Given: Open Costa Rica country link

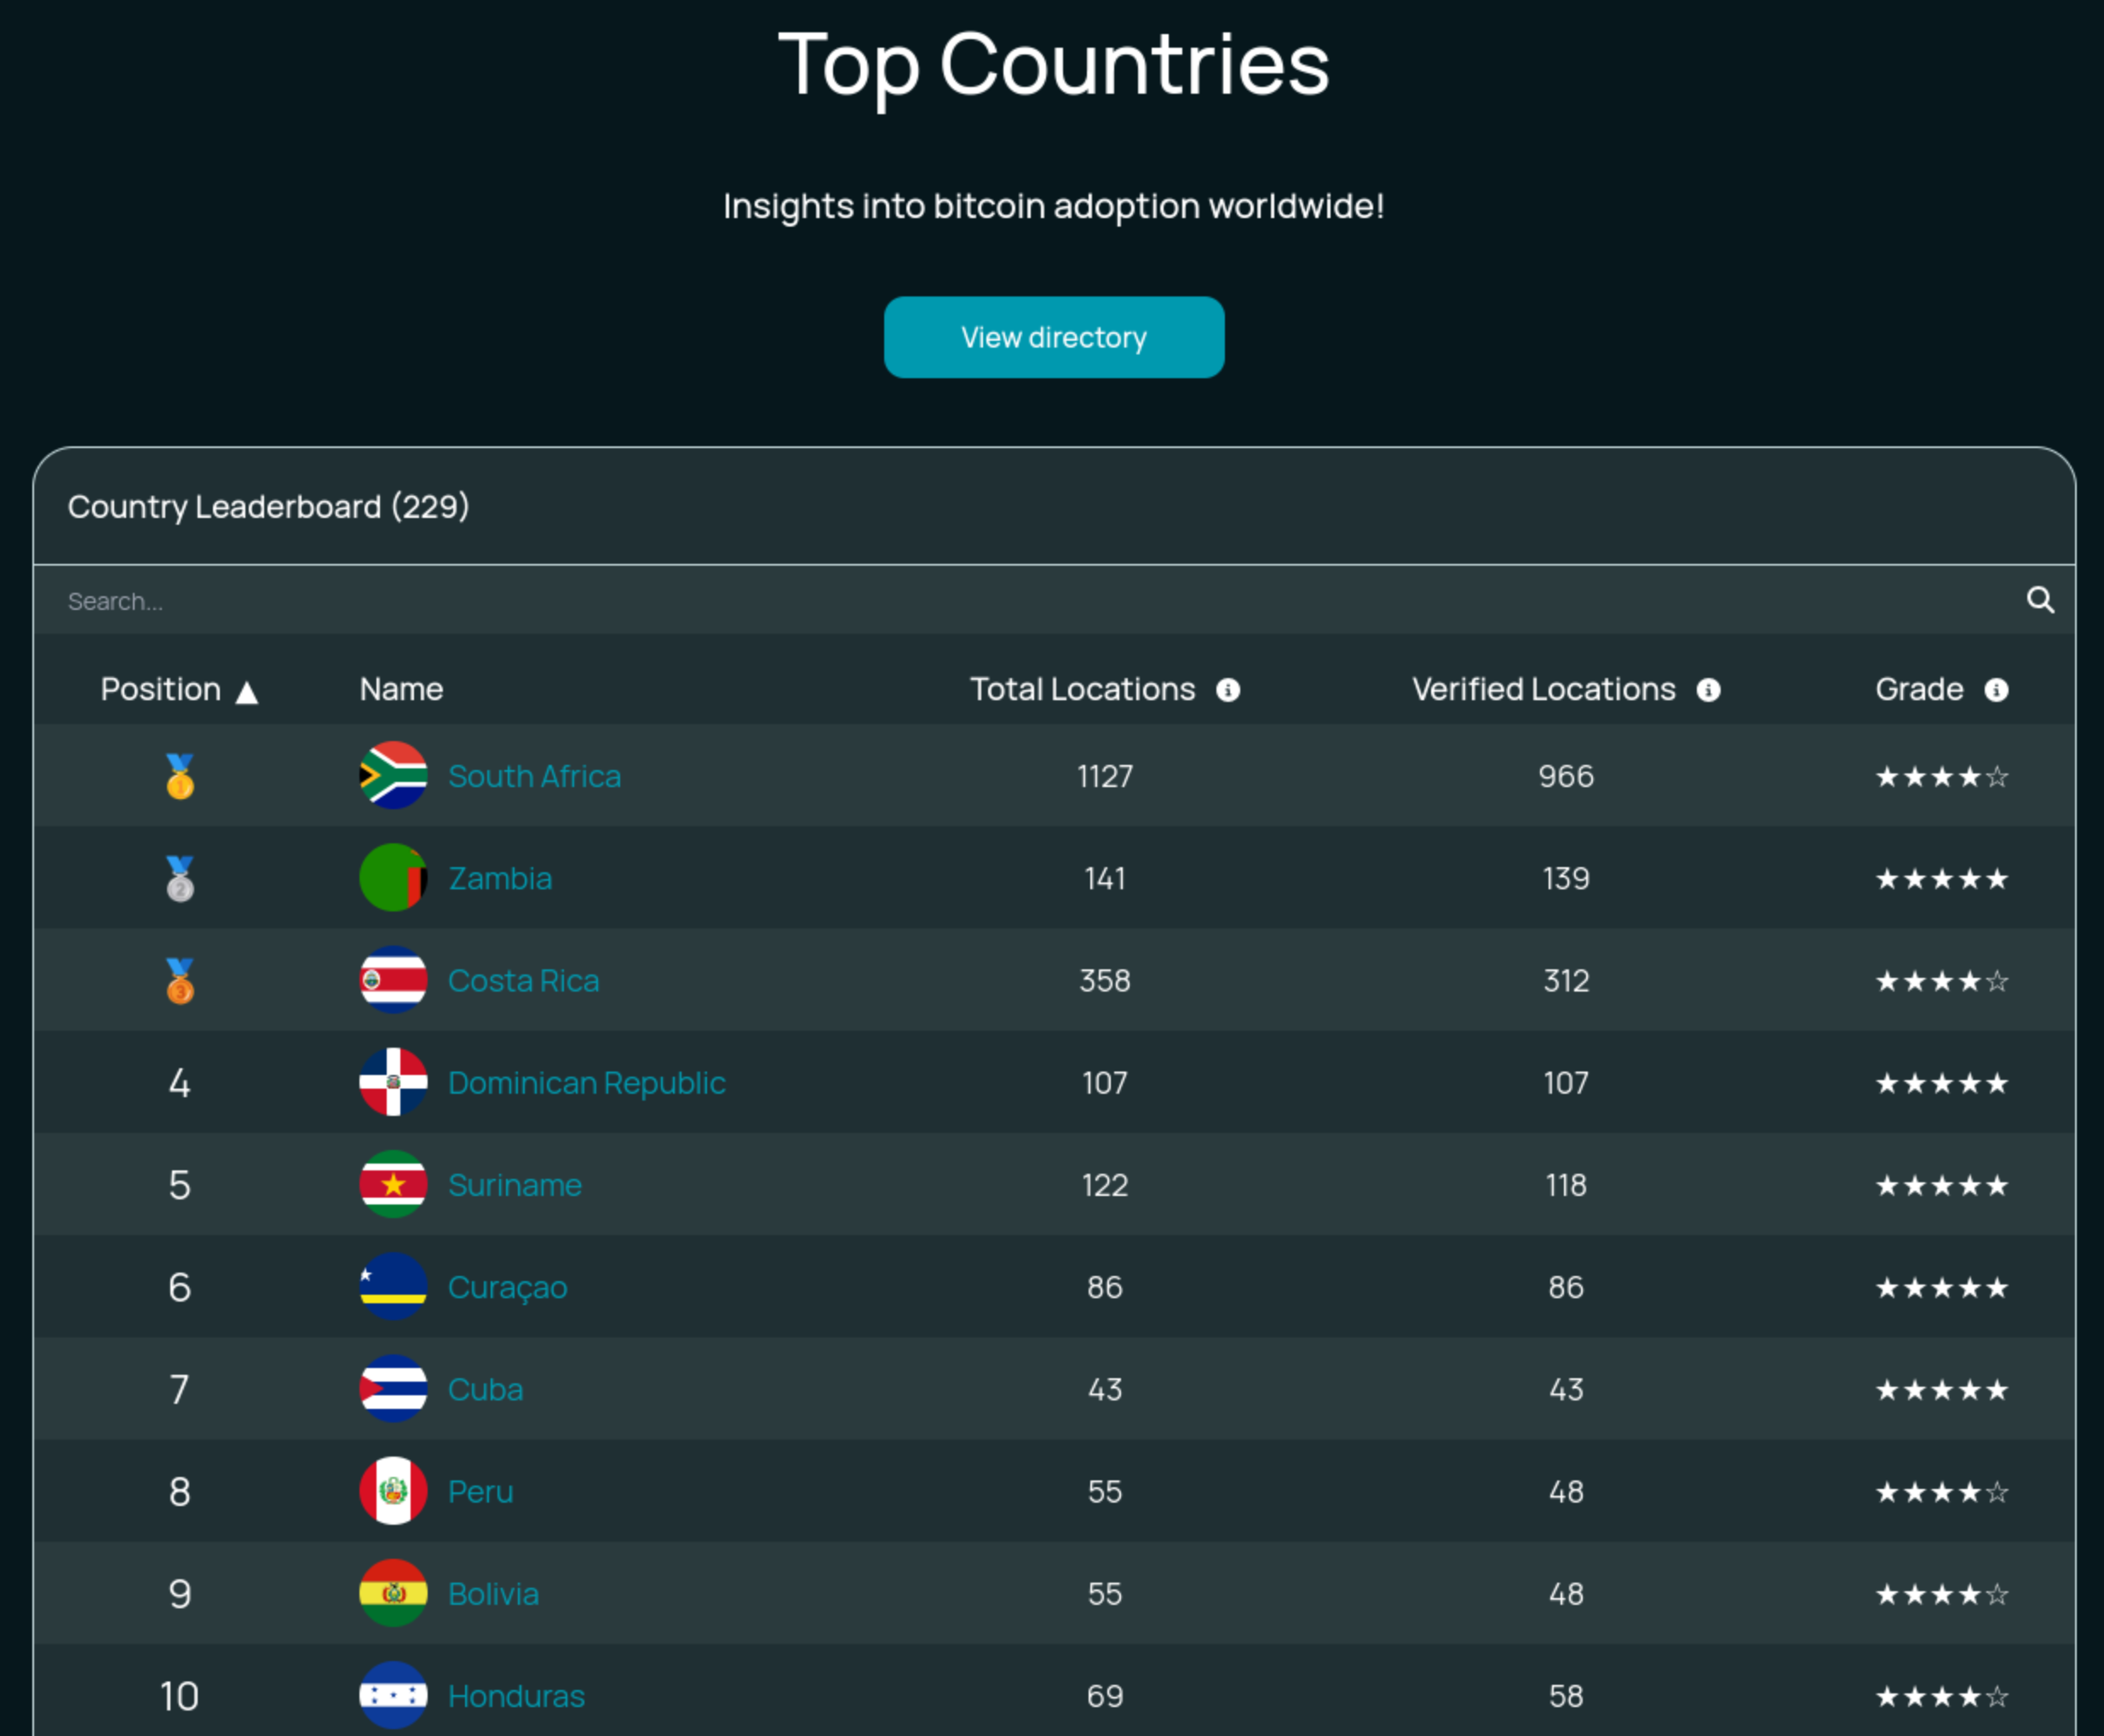Looking at the screenshot, I should point(523,980).
